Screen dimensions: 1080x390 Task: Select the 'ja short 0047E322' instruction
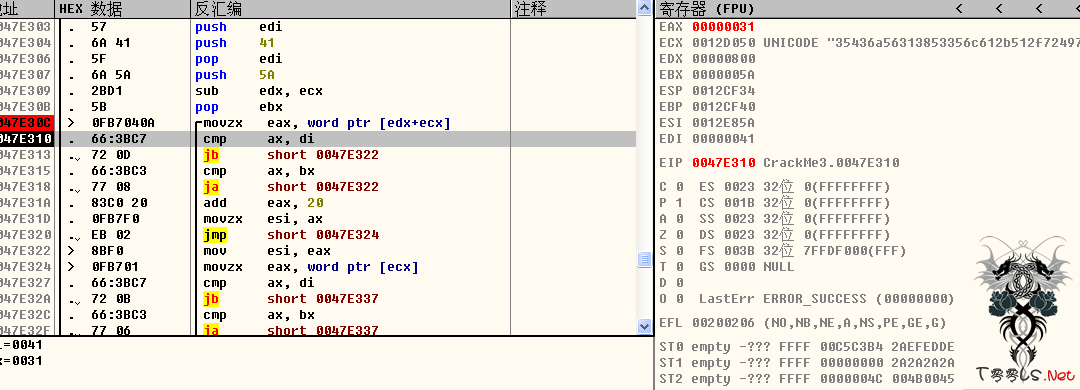click(x=290, y=187)
